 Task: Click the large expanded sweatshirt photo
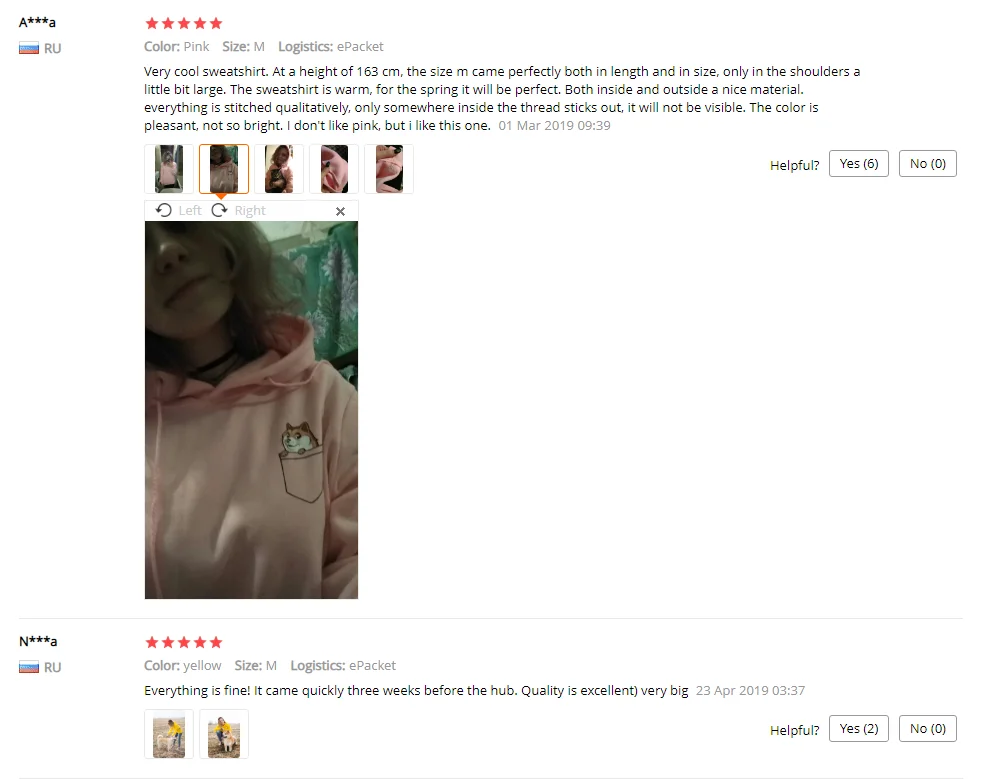(252, 410)
